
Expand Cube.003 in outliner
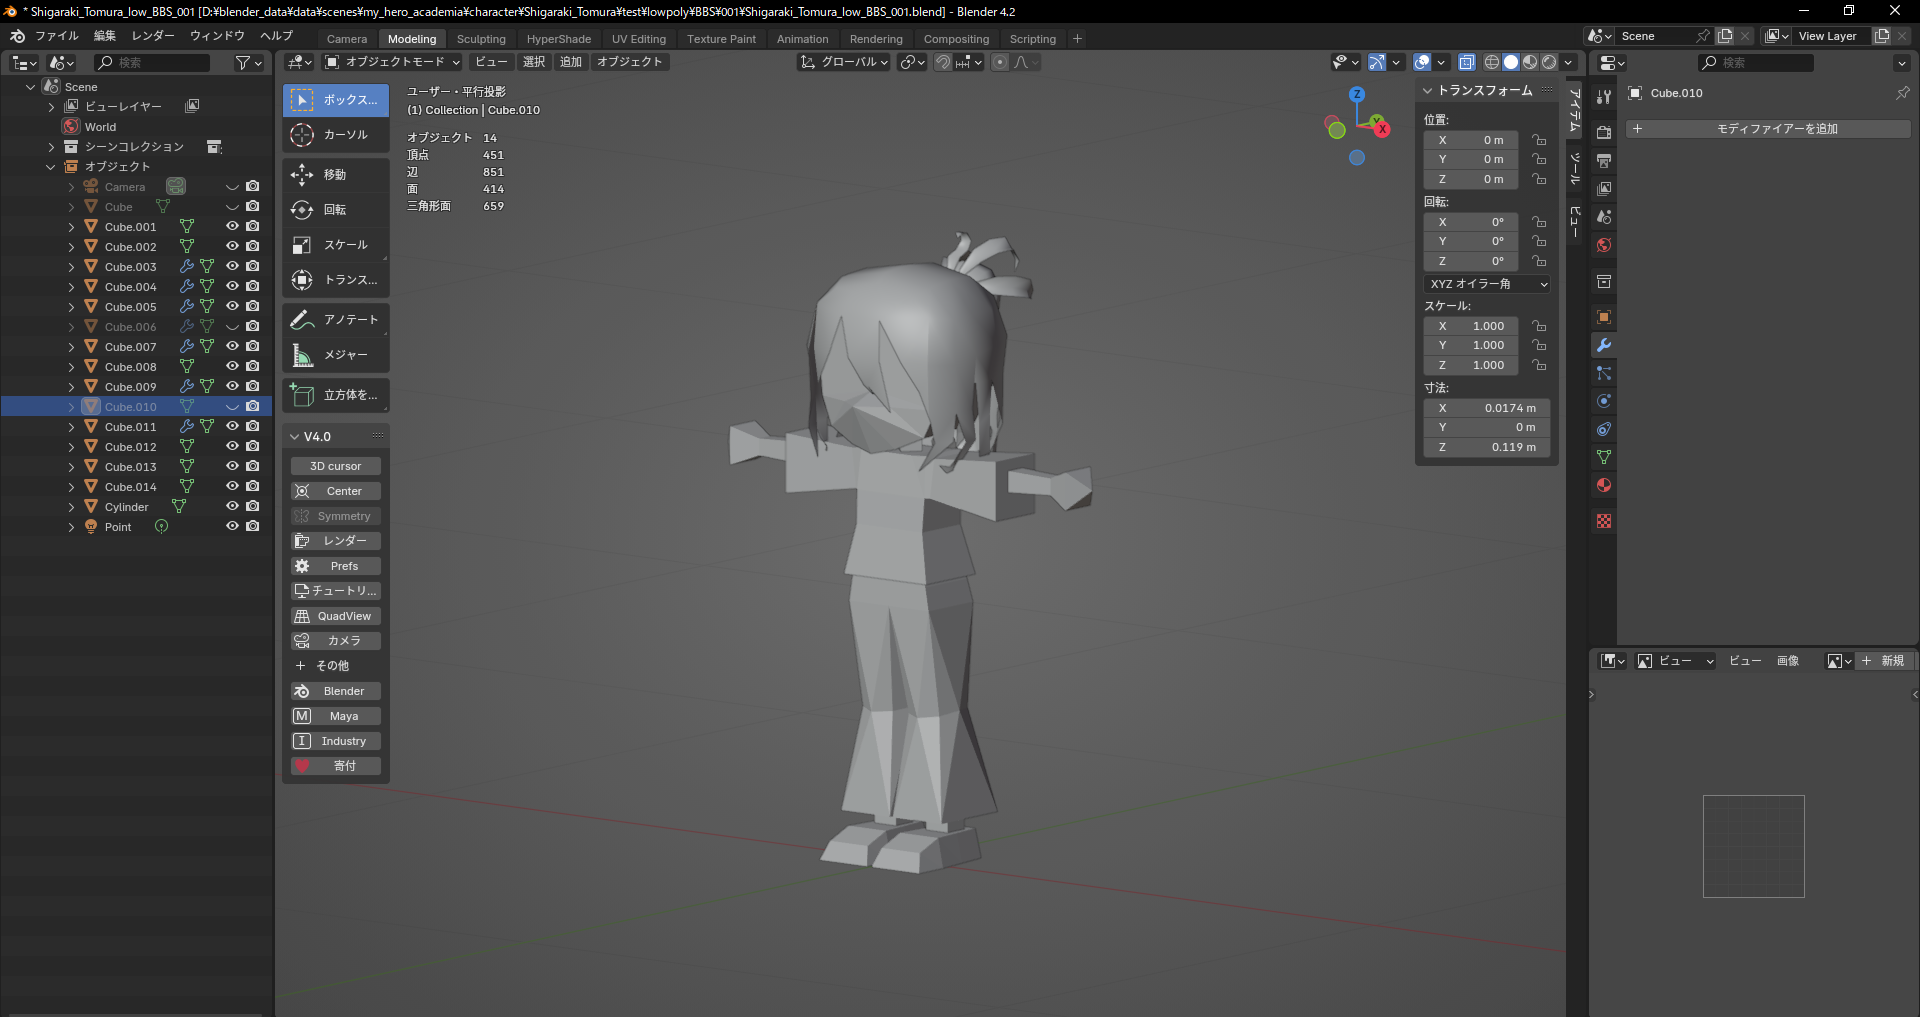tap(71, 267)
